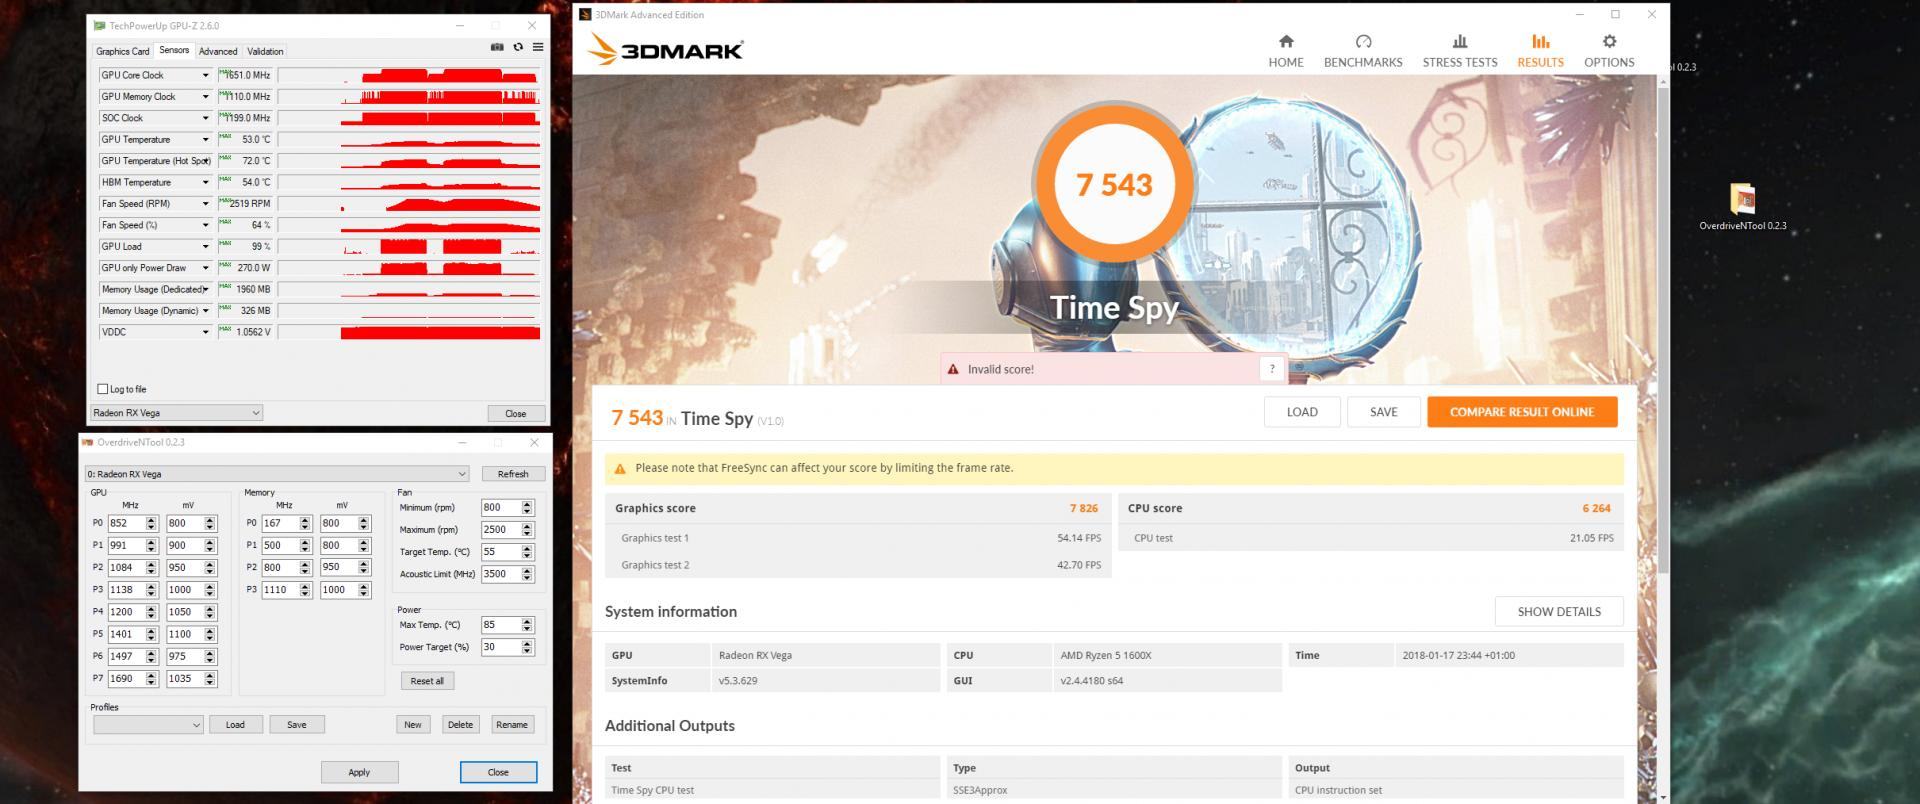Click Compare Result Online button
This screenshot has width=1920, height=804.
(1522, 412)
